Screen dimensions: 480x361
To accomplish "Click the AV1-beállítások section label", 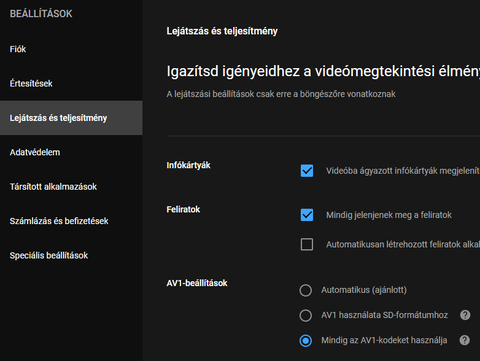I will tap(197, 283).
